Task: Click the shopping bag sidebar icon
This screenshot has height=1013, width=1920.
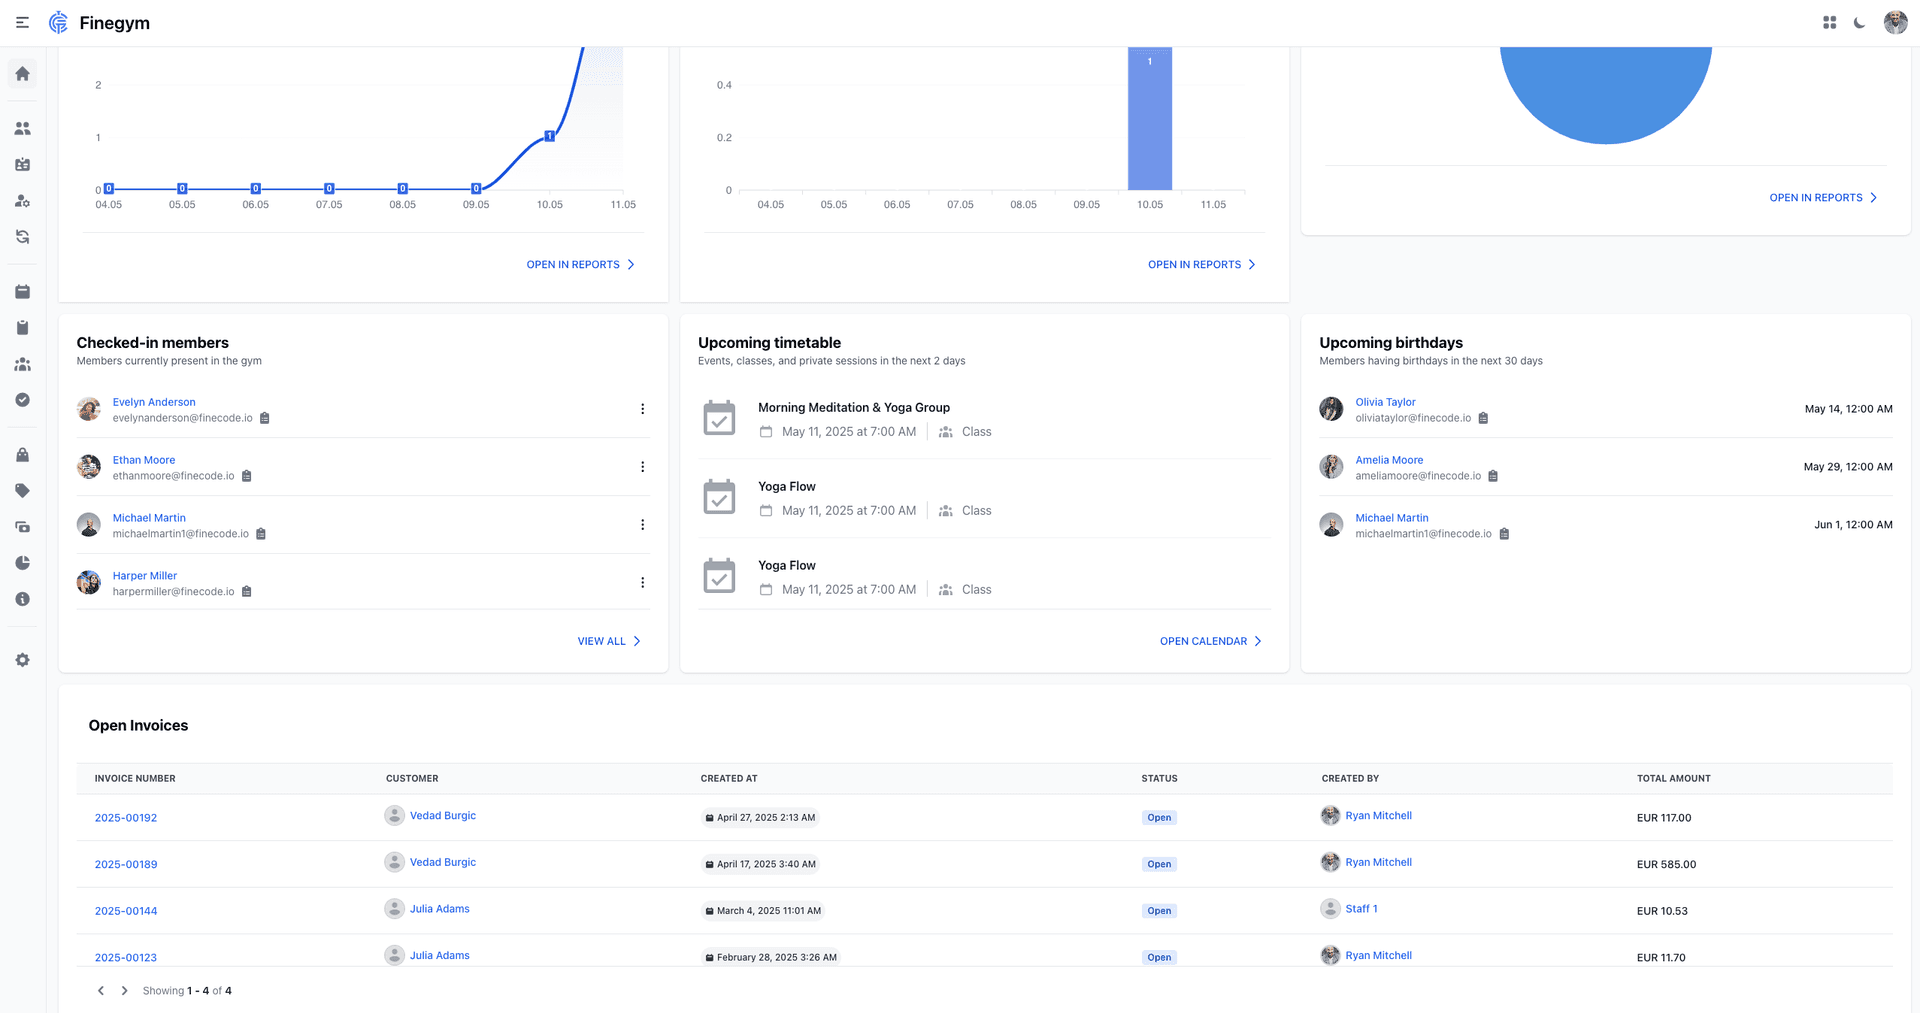Action: (22, 455)
